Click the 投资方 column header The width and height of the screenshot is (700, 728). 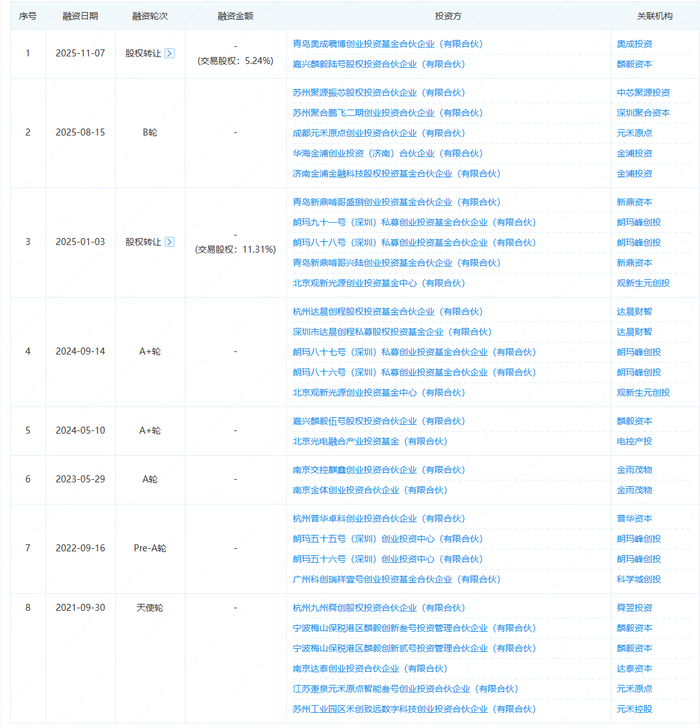[x=448, y=16]
